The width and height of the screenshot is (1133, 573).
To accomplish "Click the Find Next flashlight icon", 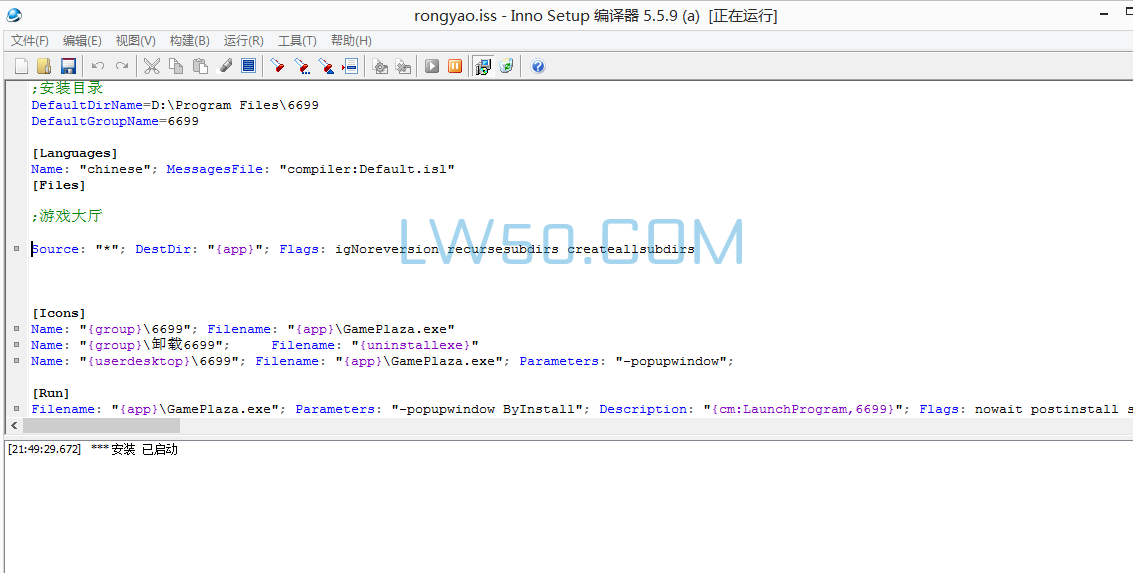I will click(x=301, y=66).
